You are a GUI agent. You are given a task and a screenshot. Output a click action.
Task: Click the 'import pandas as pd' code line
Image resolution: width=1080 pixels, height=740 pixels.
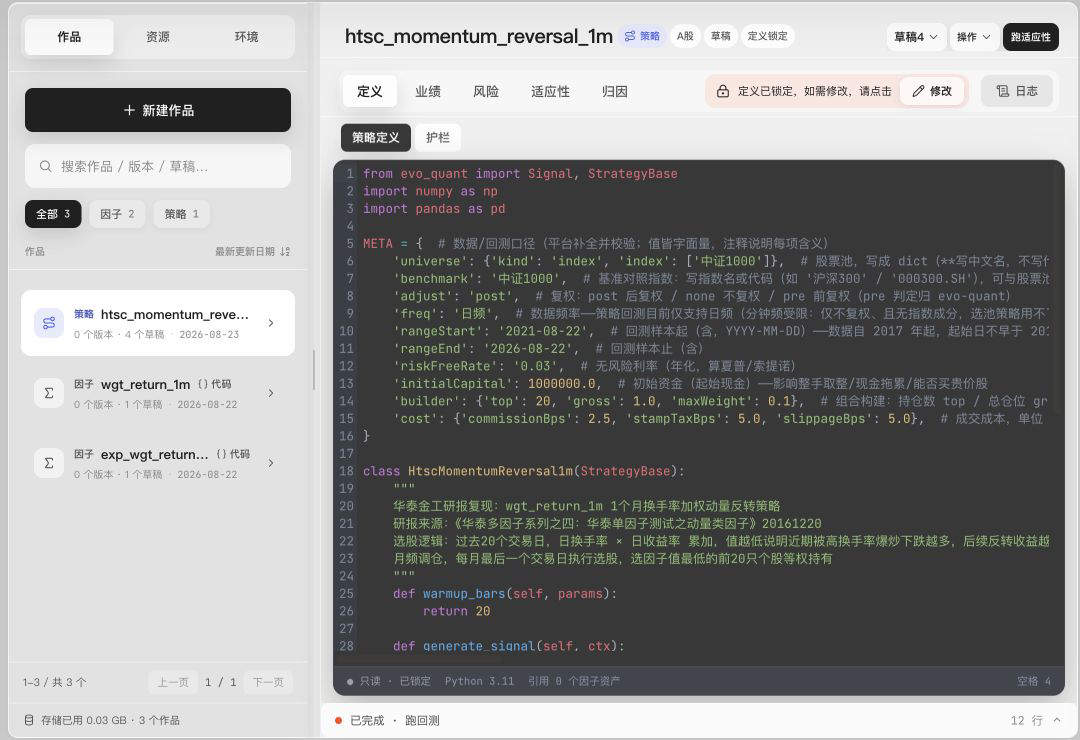pyautogui.click(x=434, y=209)
